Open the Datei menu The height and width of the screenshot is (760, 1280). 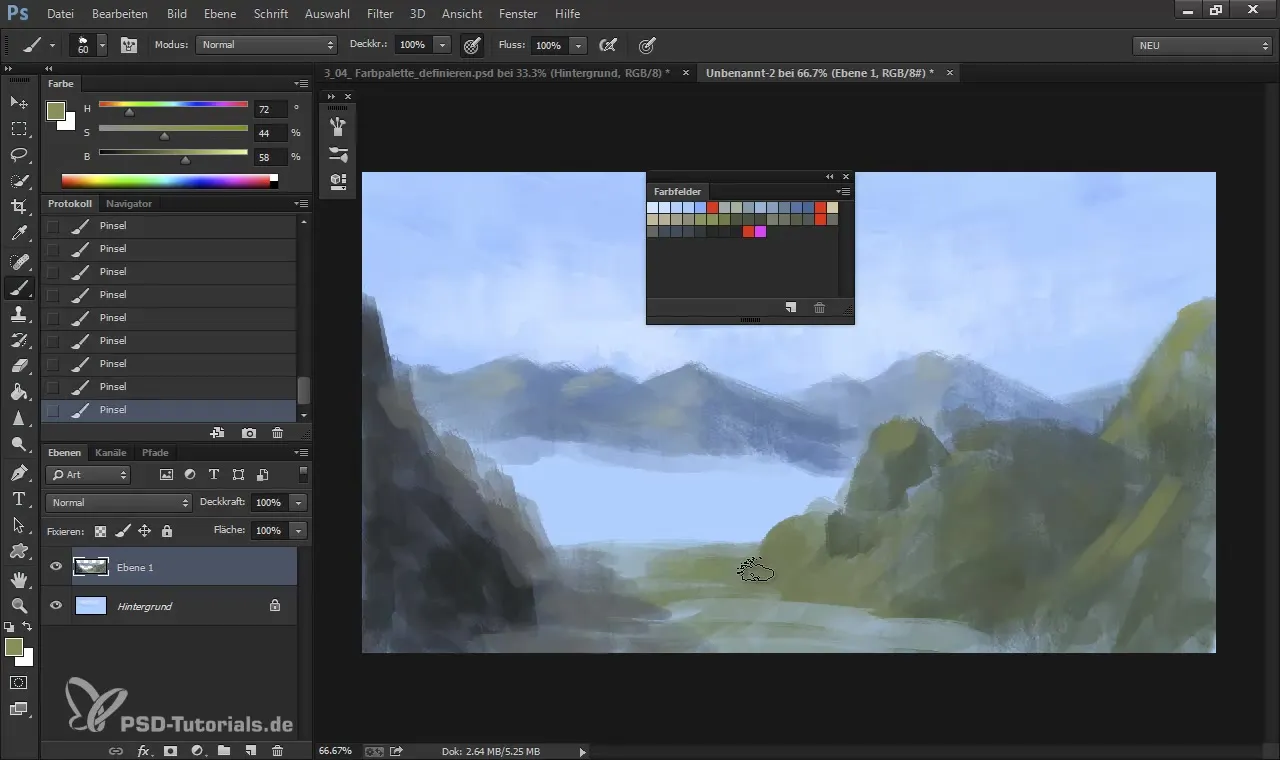click(60, 14)
